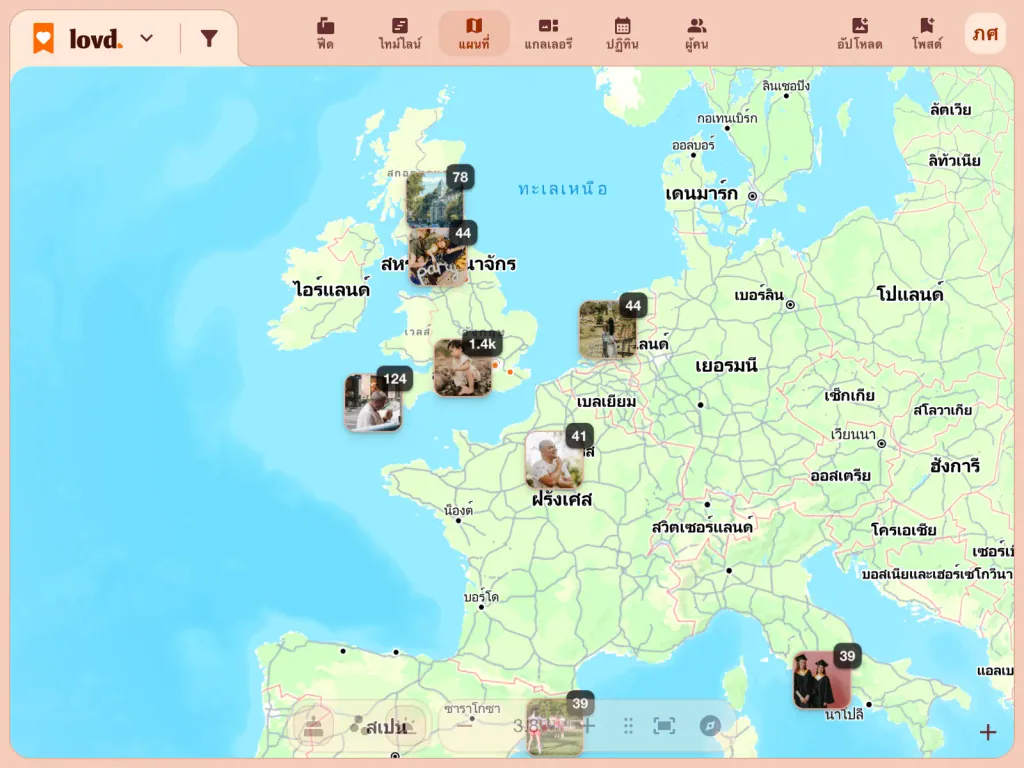1024x768 pixels.
Task: Go to the แกลเลอรี (Gallery) tab
Action: coord(549,34)
